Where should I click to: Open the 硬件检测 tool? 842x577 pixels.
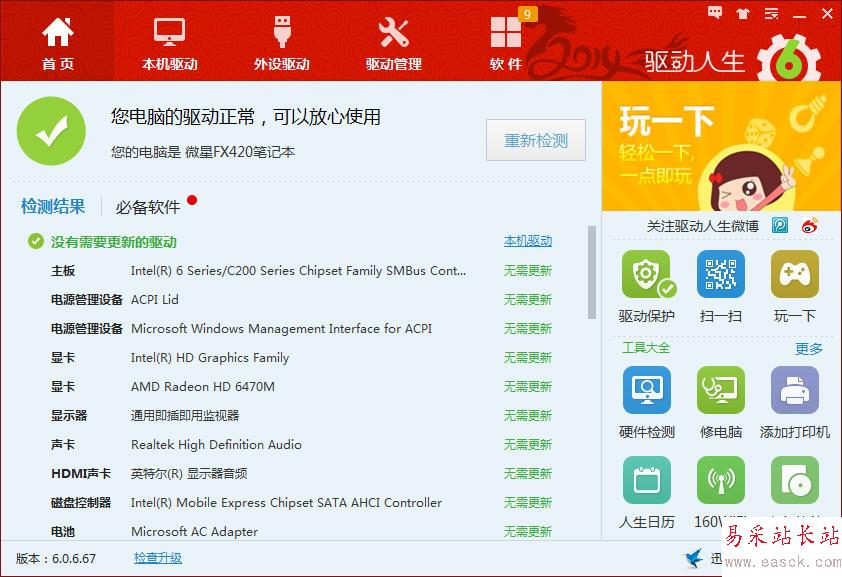pyautogui.click(x=647, y=390)
